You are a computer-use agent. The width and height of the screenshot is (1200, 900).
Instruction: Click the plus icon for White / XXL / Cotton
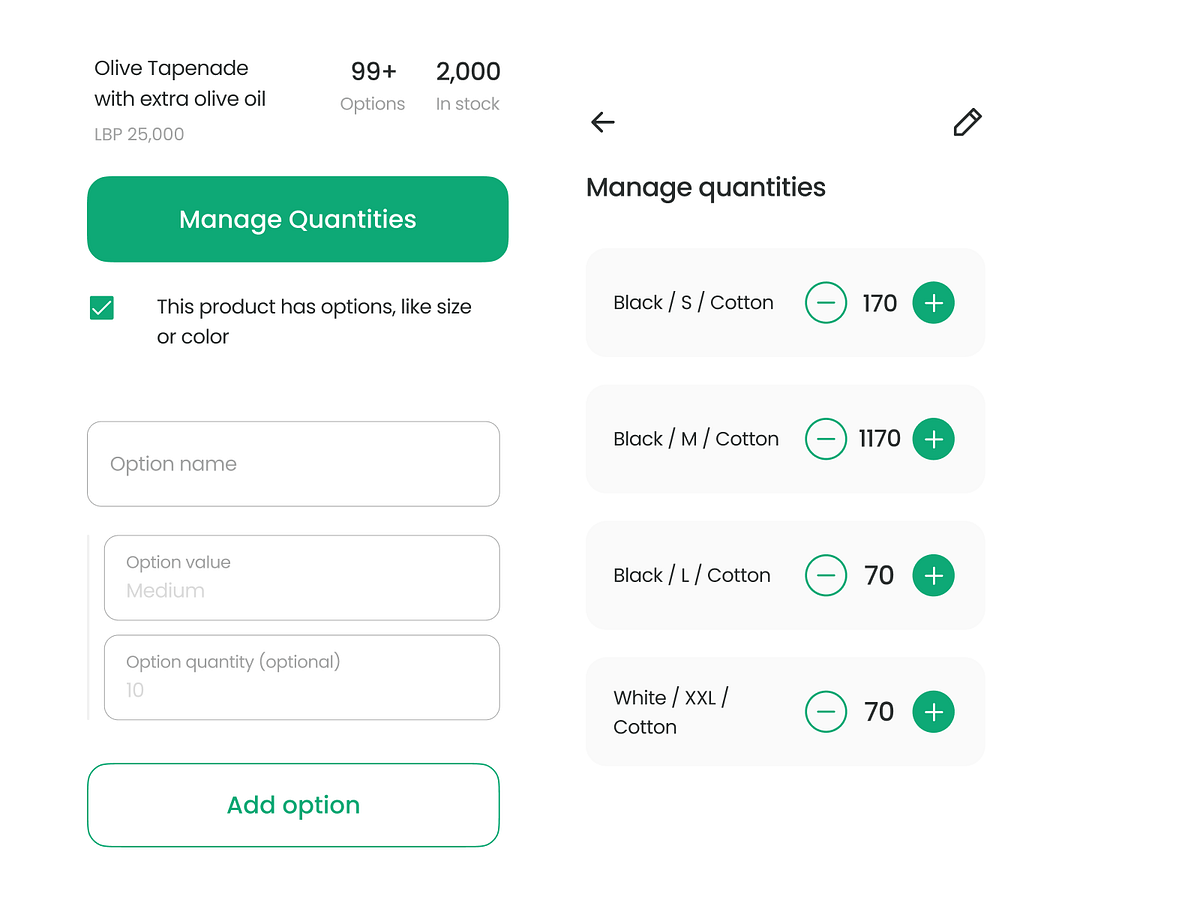pos(933,711)
